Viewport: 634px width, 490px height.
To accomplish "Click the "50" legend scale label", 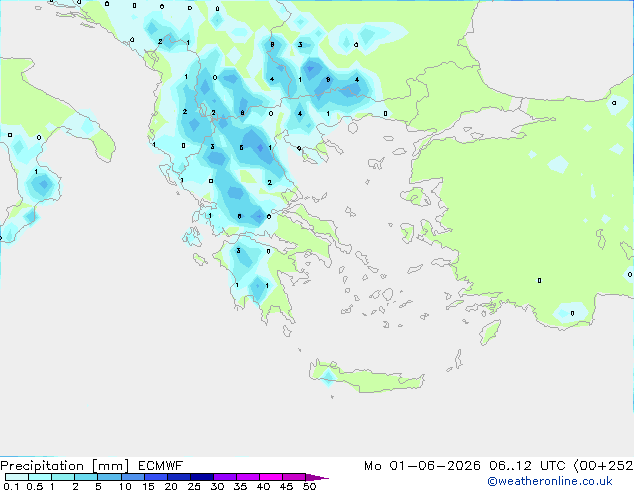I will pyautogui.click(x=309, y=486).
